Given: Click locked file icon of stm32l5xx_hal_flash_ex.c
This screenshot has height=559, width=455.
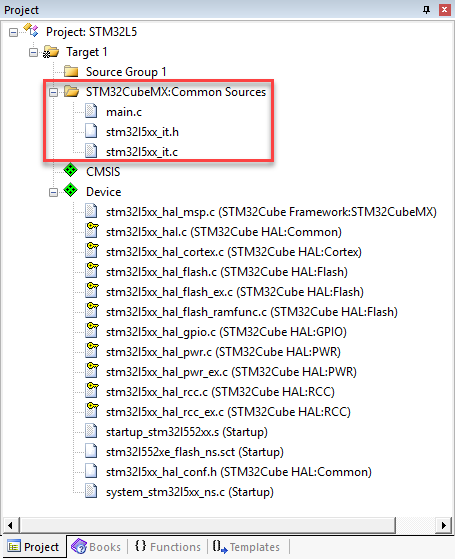Looking at the screenshot, I should pos(92,291).
